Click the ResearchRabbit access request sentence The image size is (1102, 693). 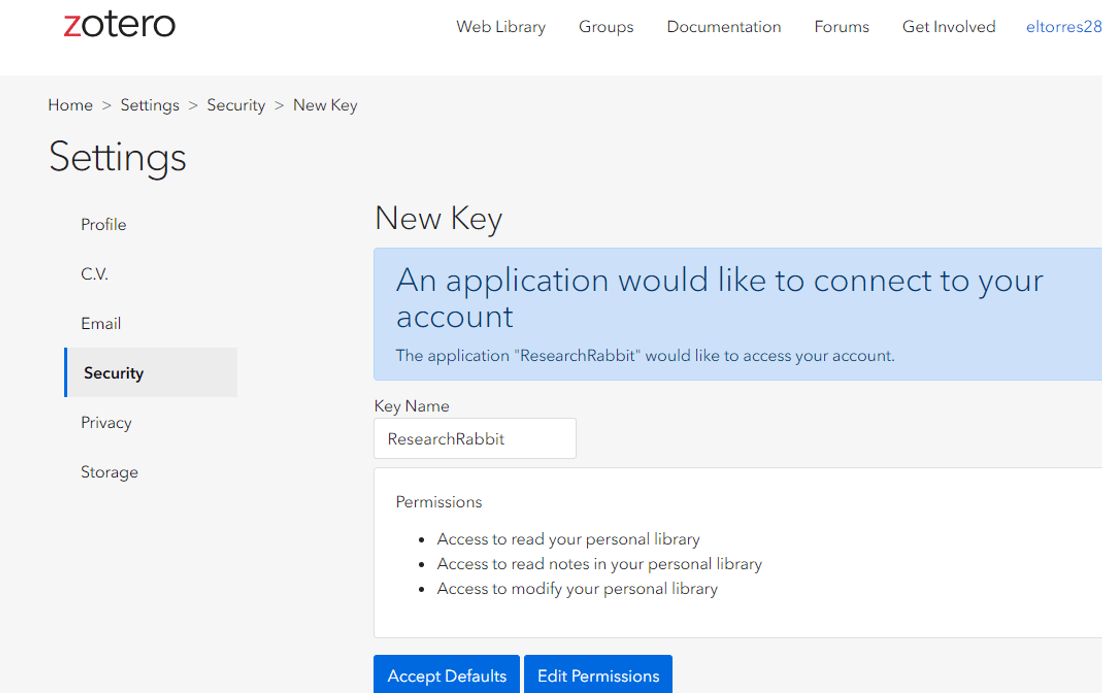(644, 356)
